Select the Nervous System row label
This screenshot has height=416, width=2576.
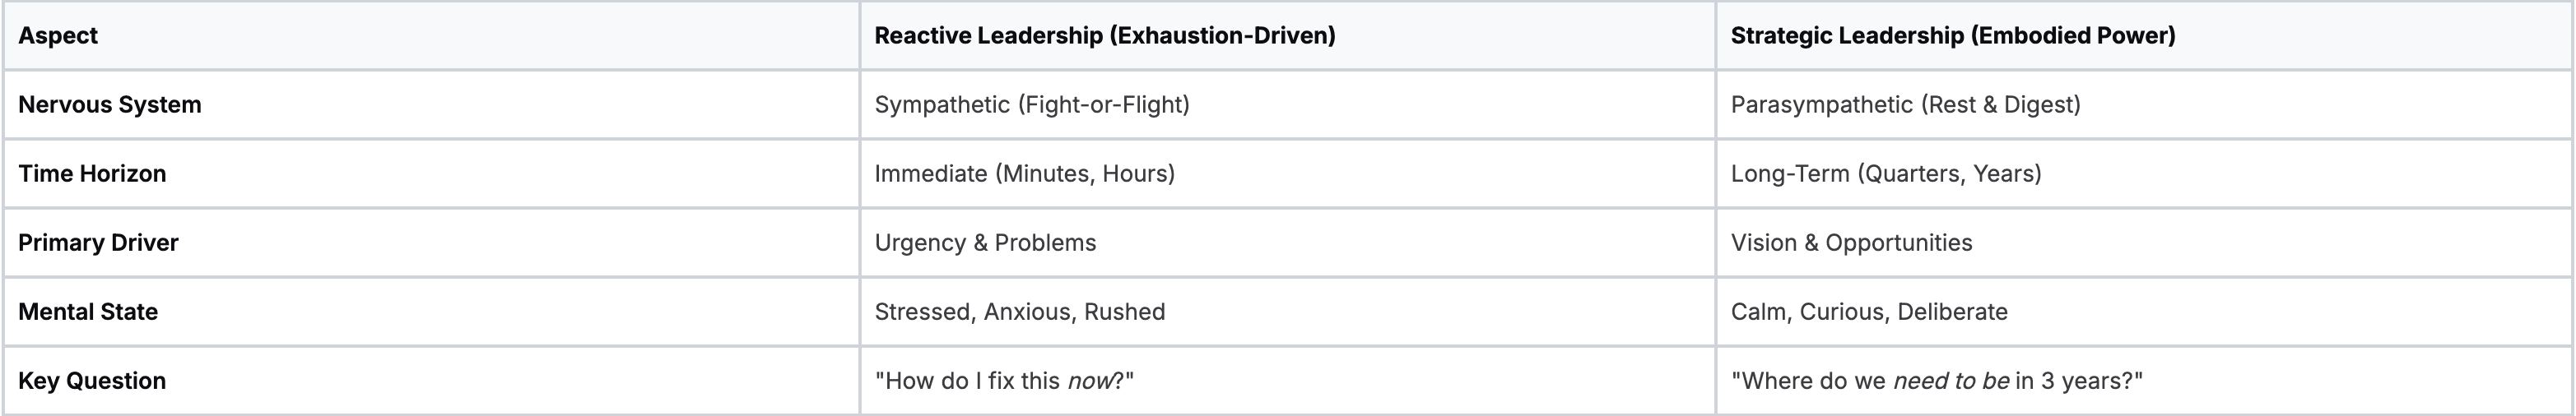pyautogui.click(x=110, y=105)
